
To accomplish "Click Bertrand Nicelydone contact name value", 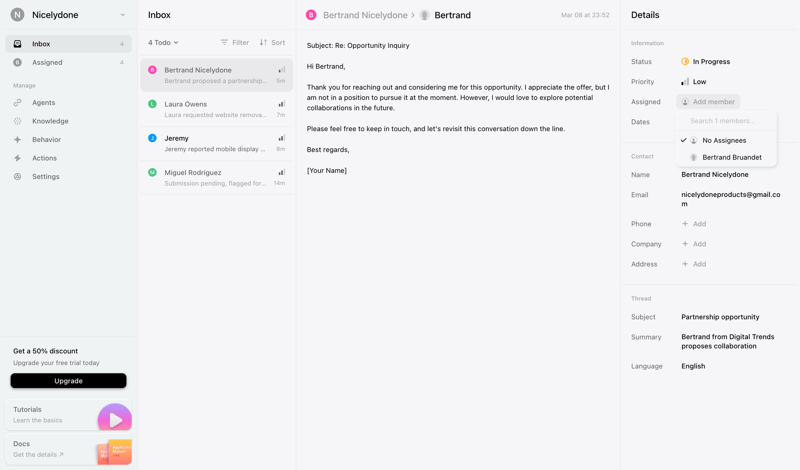I will [715, 175].
